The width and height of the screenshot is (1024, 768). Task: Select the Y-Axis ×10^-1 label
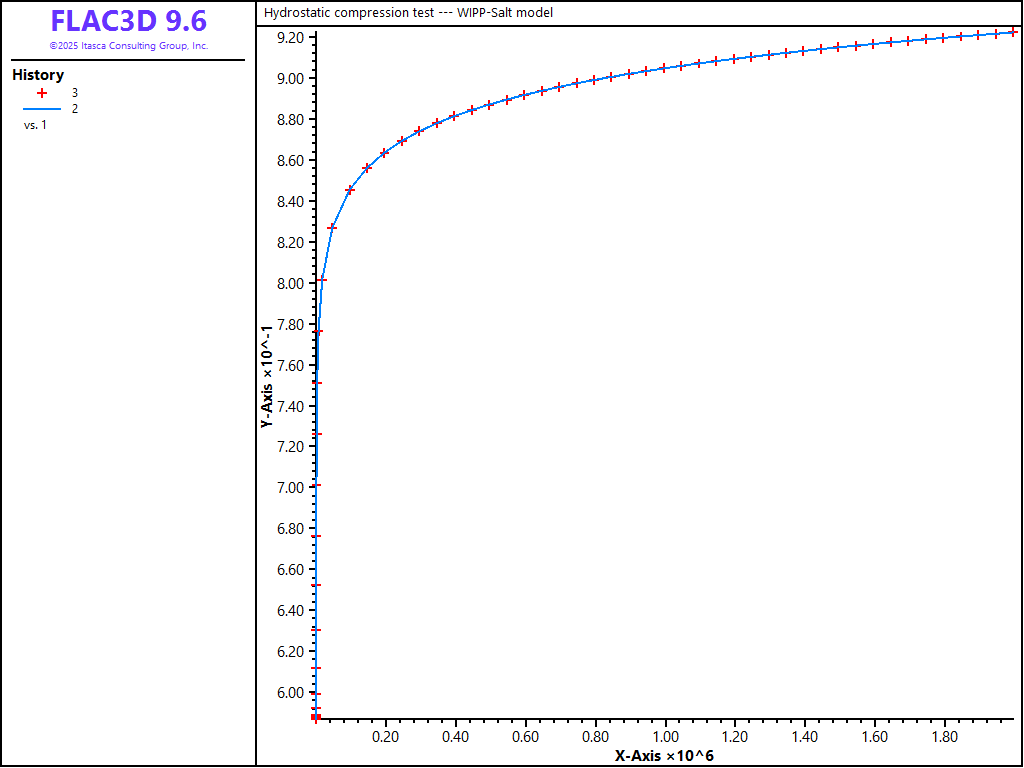tap(267, 377)
